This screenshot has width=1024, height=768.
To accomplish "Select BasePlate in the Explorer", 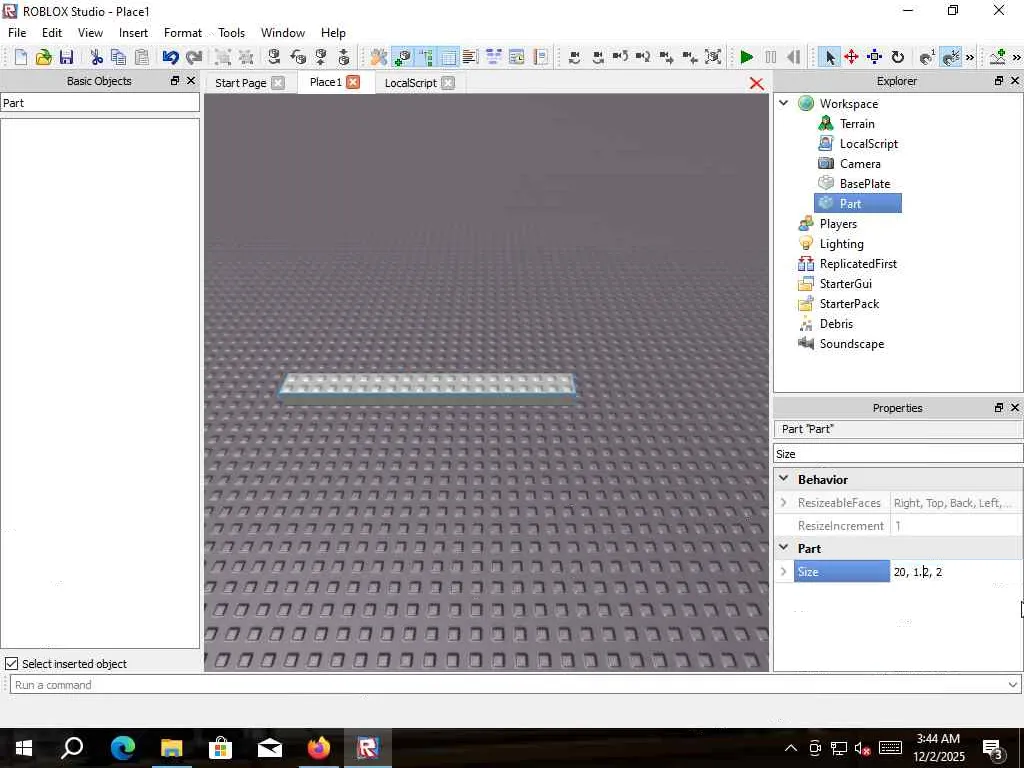I will click(865, 184).
